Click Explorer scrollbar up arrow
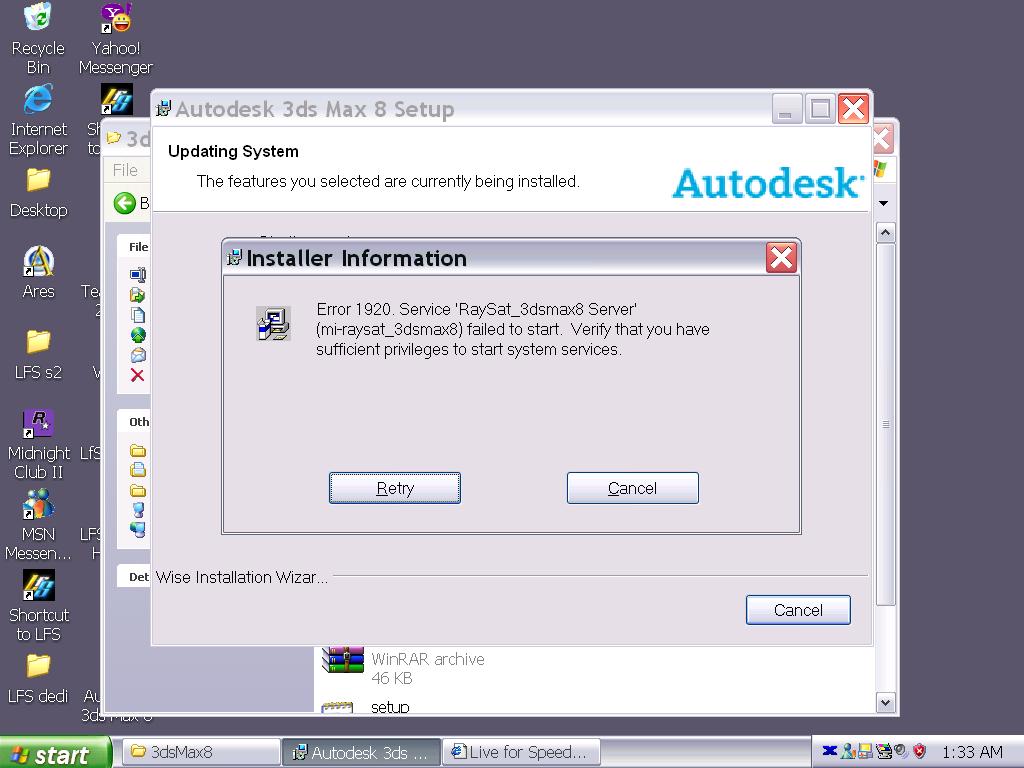The image size is (1024, 768). pyautogui.click(x=885, y=232)
